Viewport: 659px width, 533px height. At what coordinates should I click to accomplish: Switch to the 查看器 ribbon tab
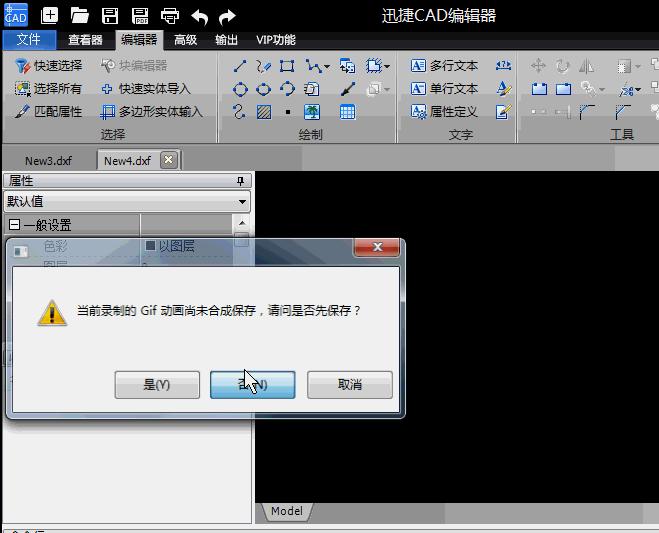[85, 40]
